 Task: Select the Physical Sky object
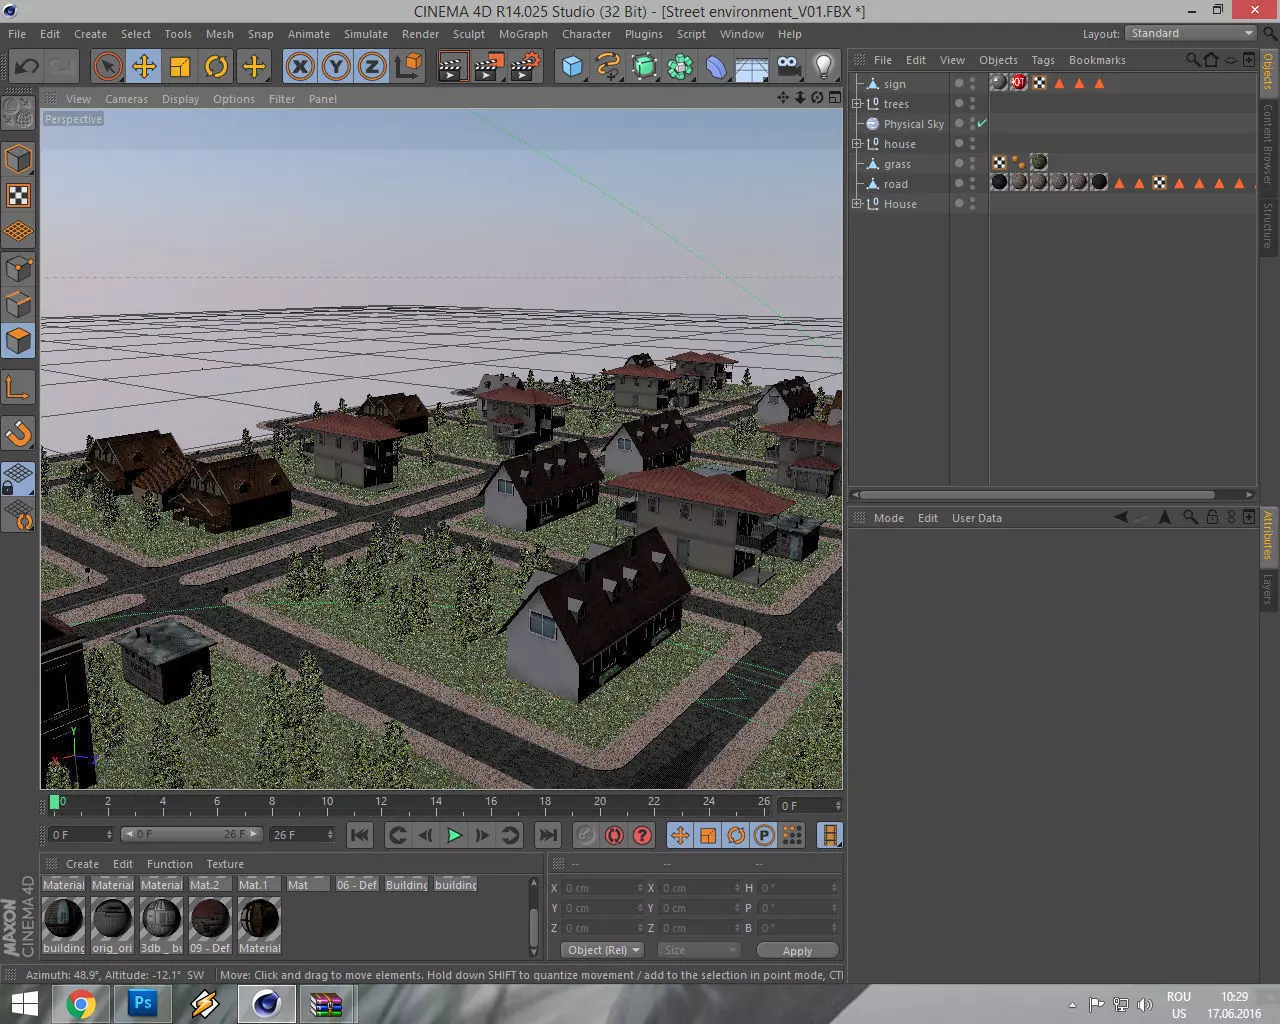[913, 124]
